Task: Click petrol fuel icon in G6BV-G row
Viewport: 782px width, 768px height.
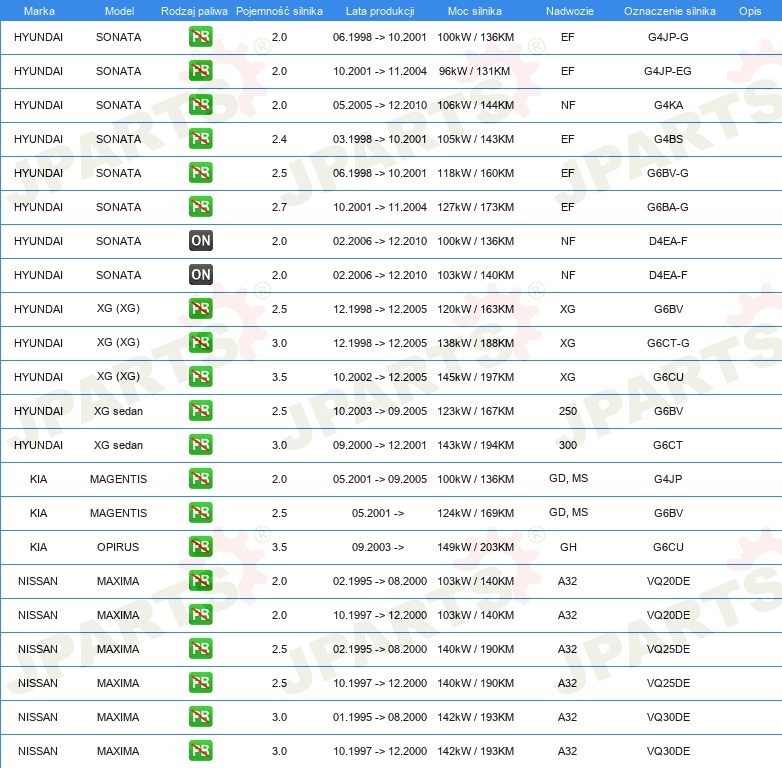Action: point(200,172)
